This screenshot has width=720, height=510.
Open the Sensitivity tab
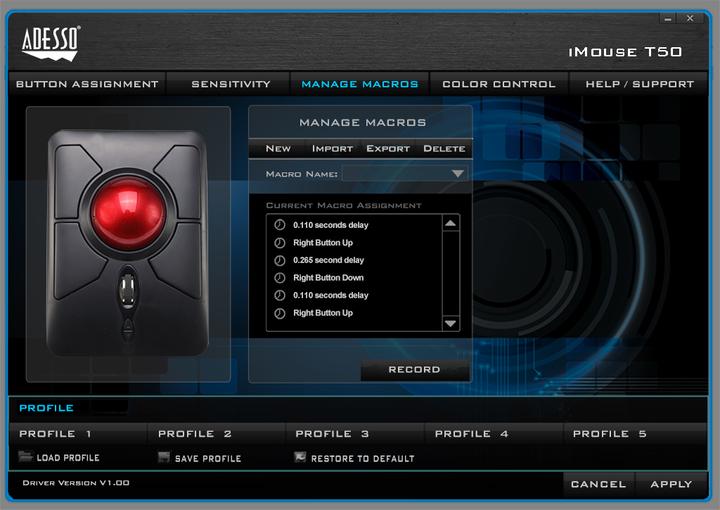click(231, 85)
